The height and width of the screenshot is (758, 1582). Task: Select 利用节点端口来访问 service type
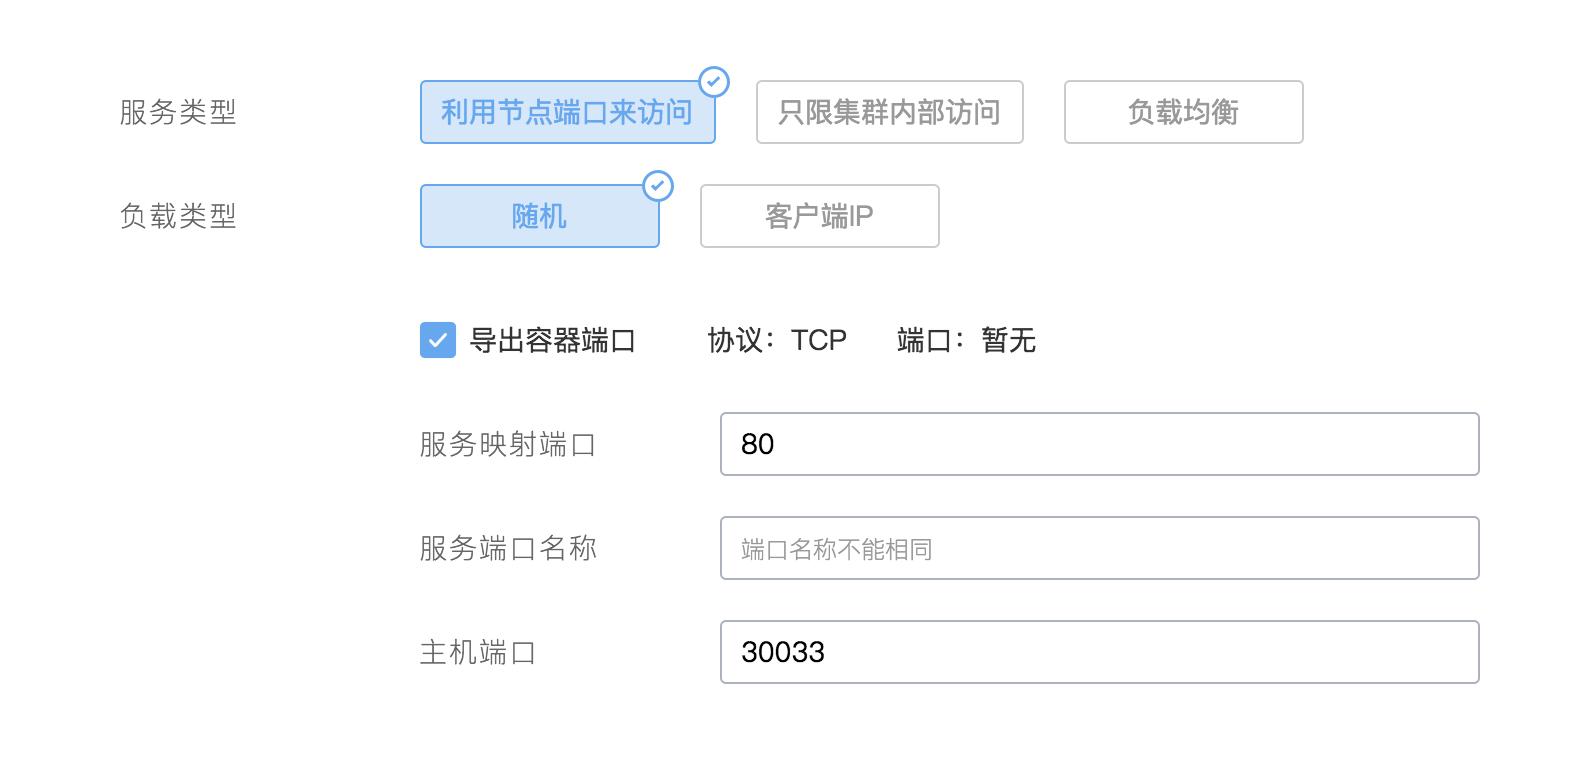(x=567, y=113)
